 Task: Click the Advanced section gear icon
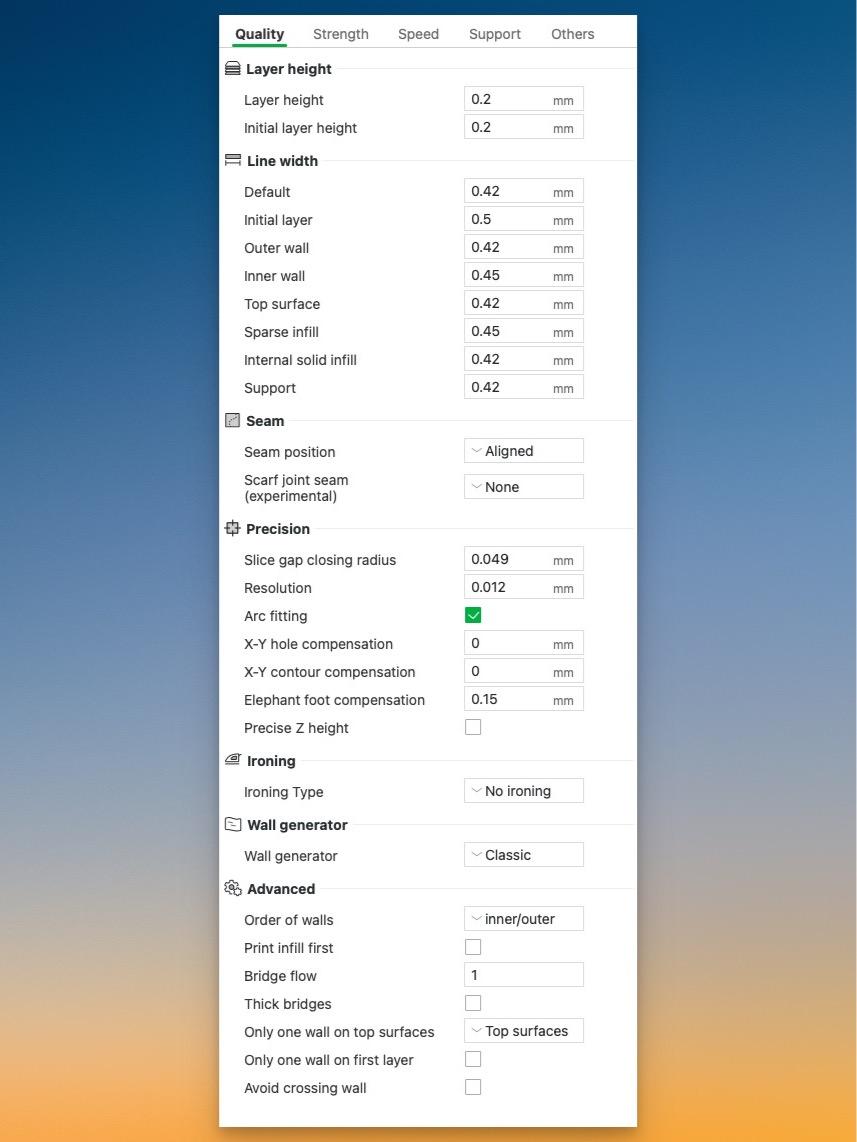(x=233, y=889)
